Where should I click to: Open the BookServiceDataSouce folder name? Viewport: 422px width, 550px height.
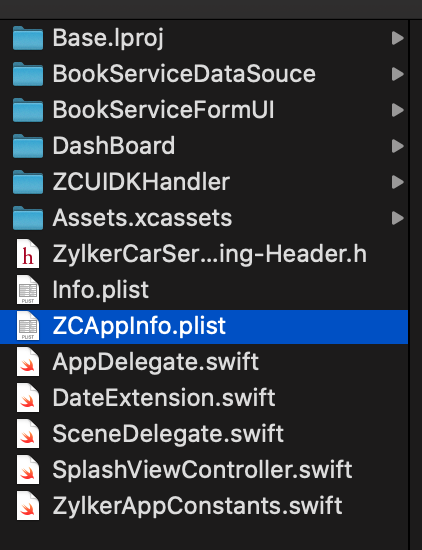click(x=184, y=74)
